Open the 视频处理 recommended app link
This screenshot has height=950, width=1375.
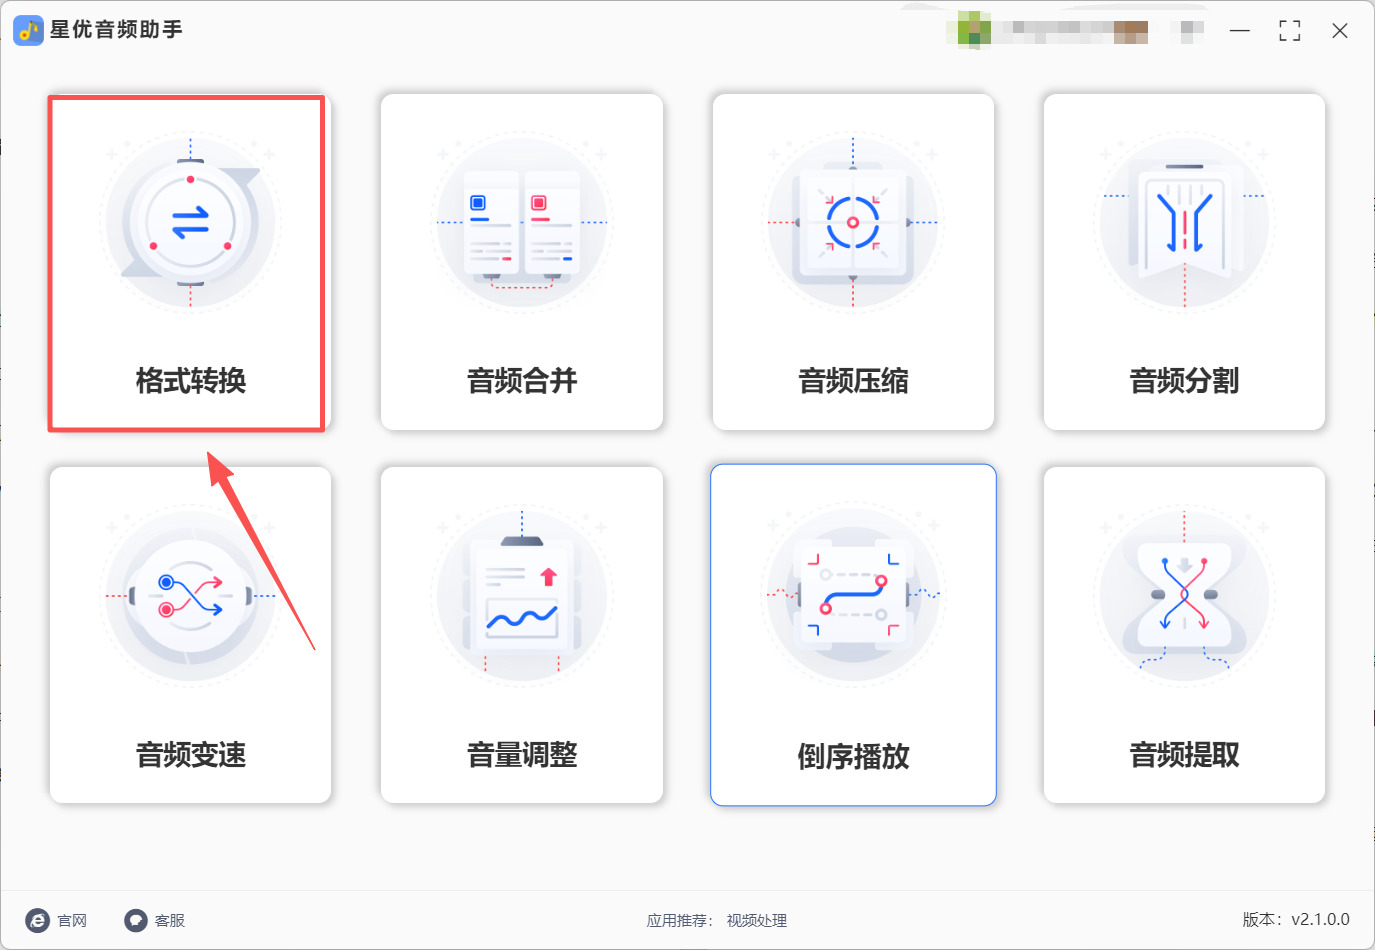pos(757,921)
